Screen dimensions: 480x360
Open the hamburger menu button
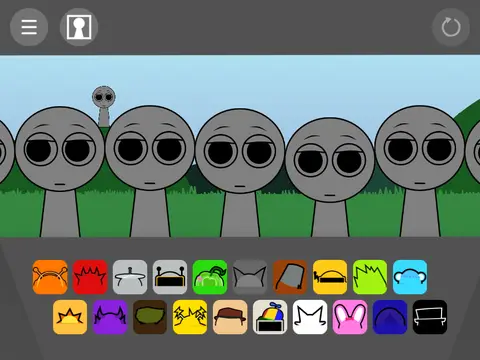coord(29,27)
